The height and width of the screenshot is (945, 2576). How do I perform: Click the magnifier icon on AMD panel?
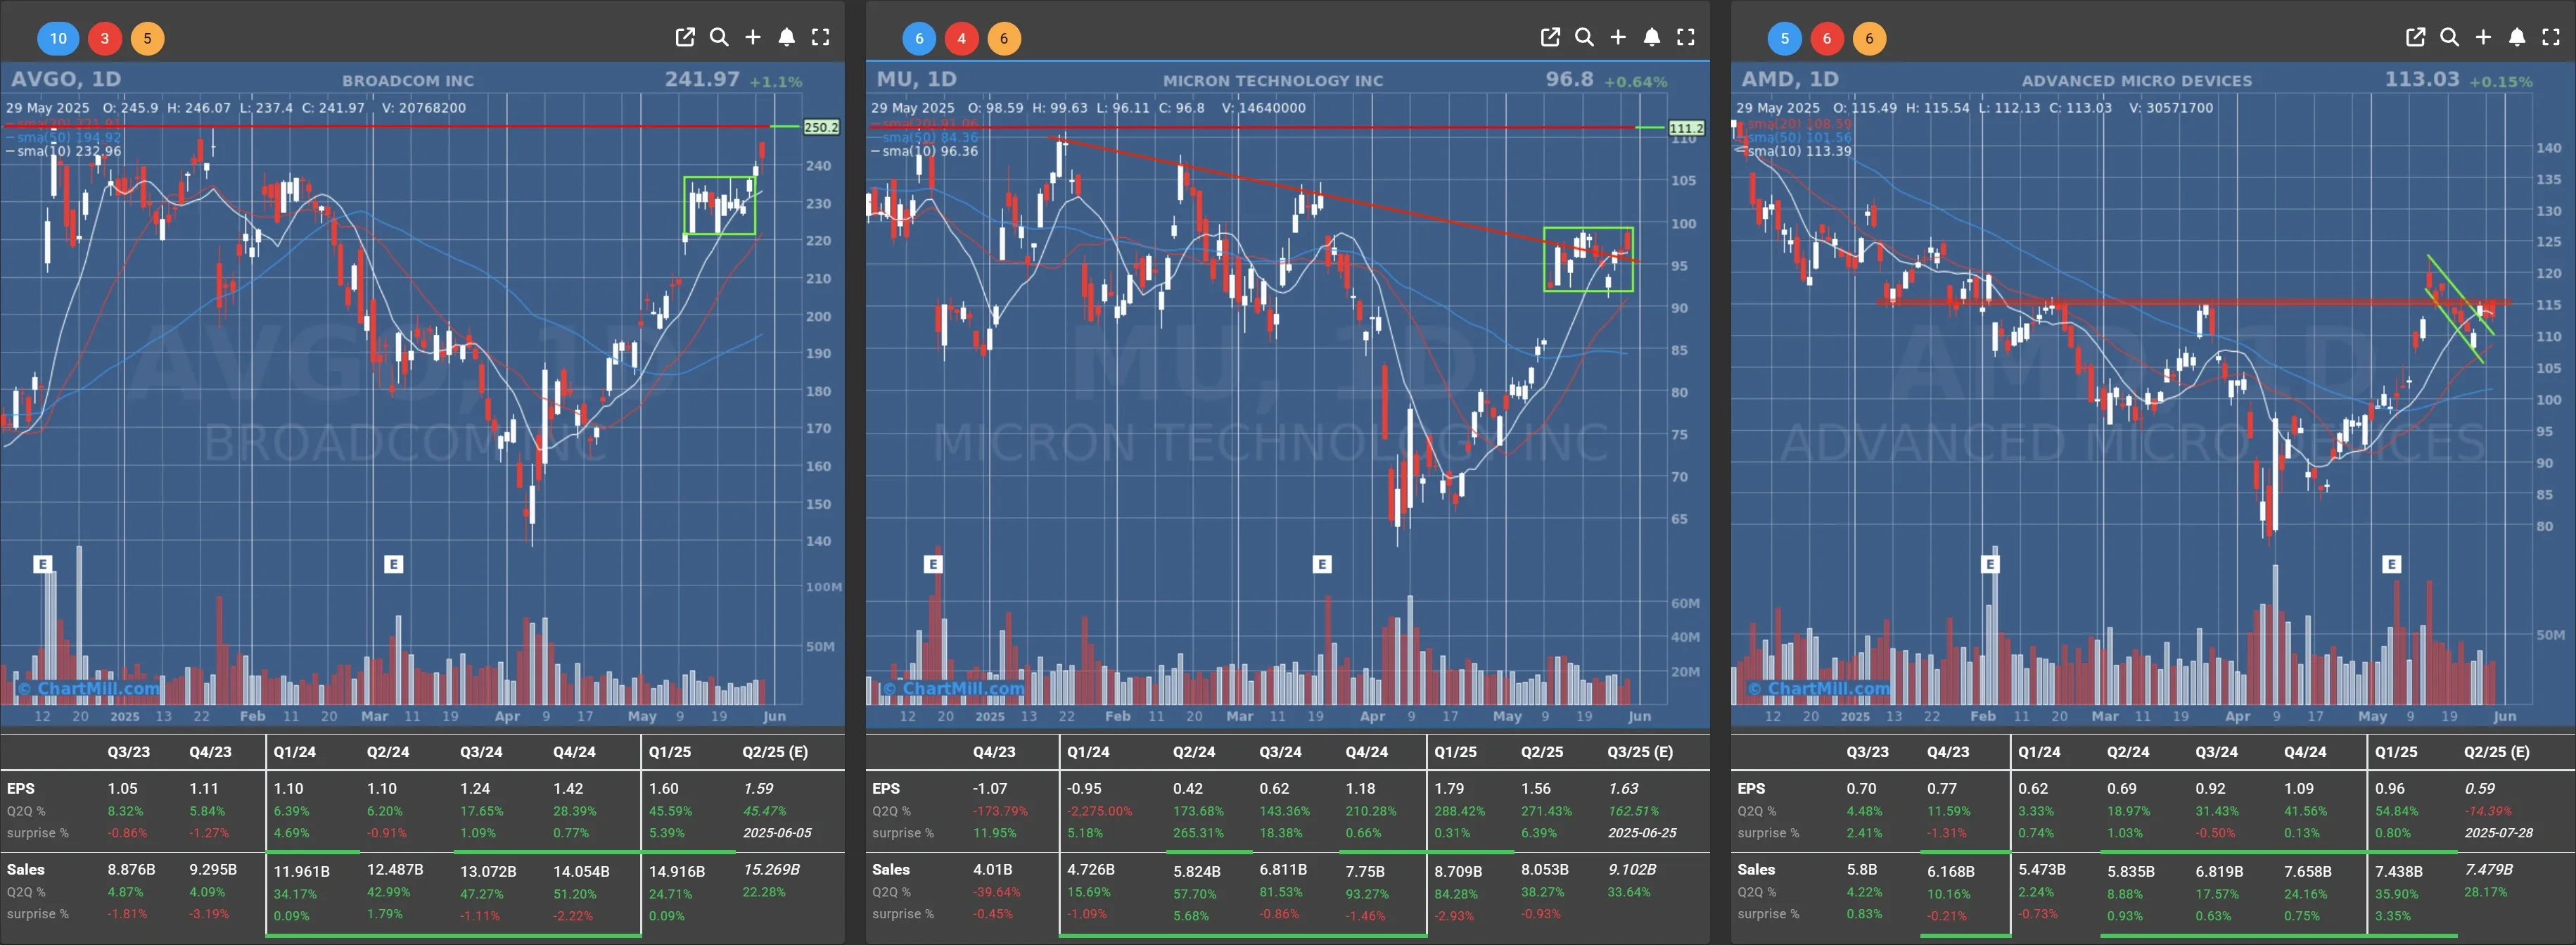(2449, 37)
